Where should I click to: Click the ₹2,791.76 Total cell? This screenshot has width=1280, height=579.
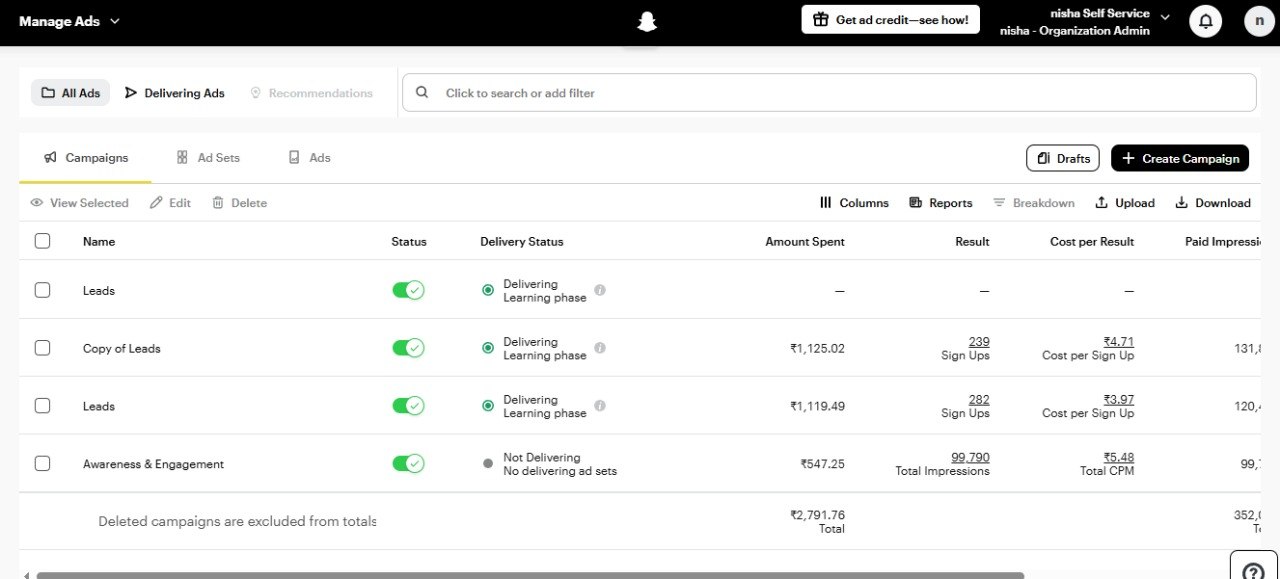[817, 521]
